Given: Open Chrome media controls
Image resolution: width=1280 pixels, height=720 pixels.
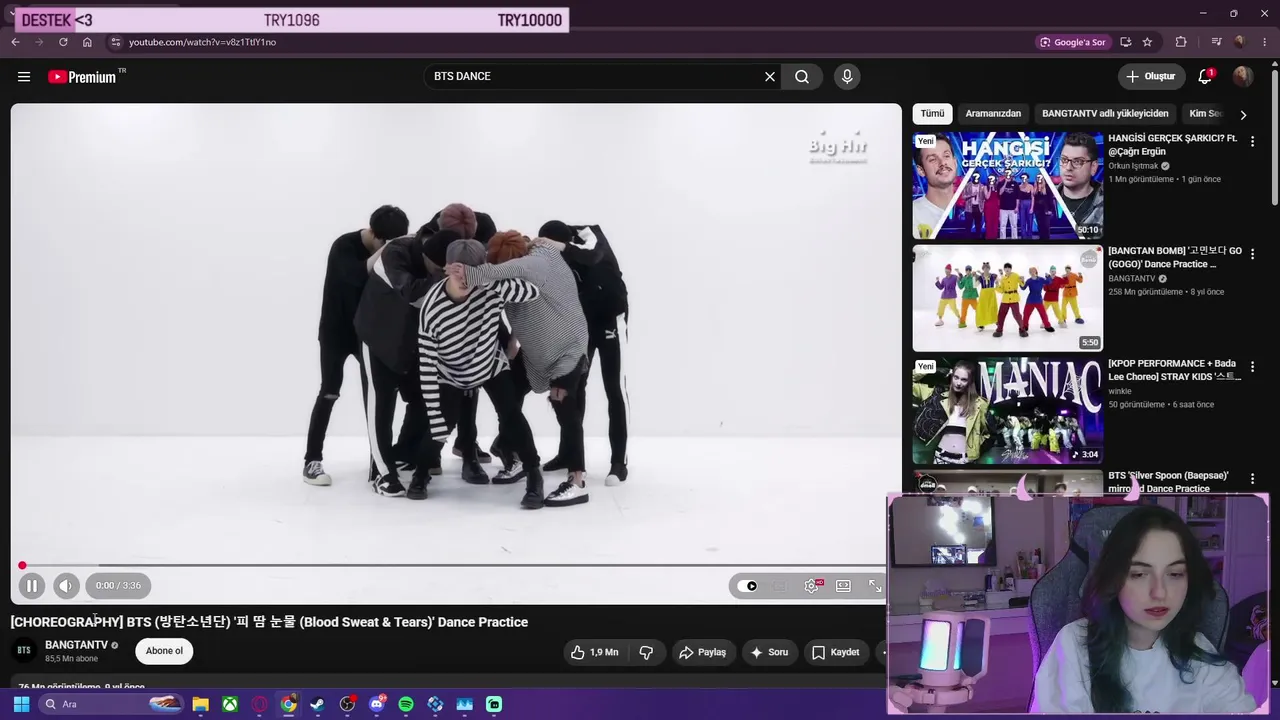Looking at the screenshot, I should (1216, 42).
